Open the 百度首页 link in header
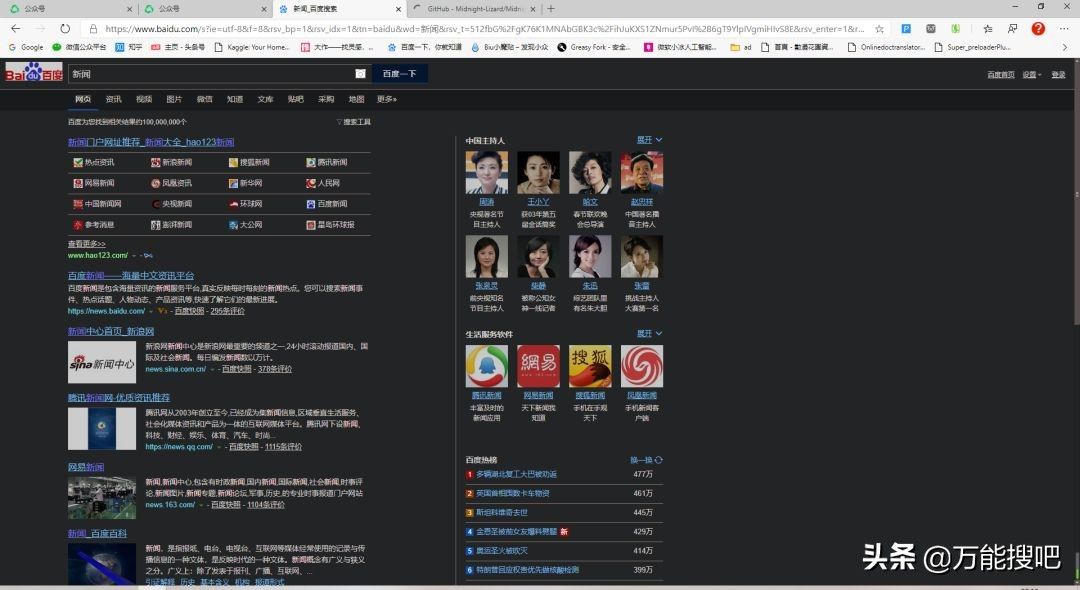The width and height of the screenshot is (1080, 590). click(x=1000, y=74)
